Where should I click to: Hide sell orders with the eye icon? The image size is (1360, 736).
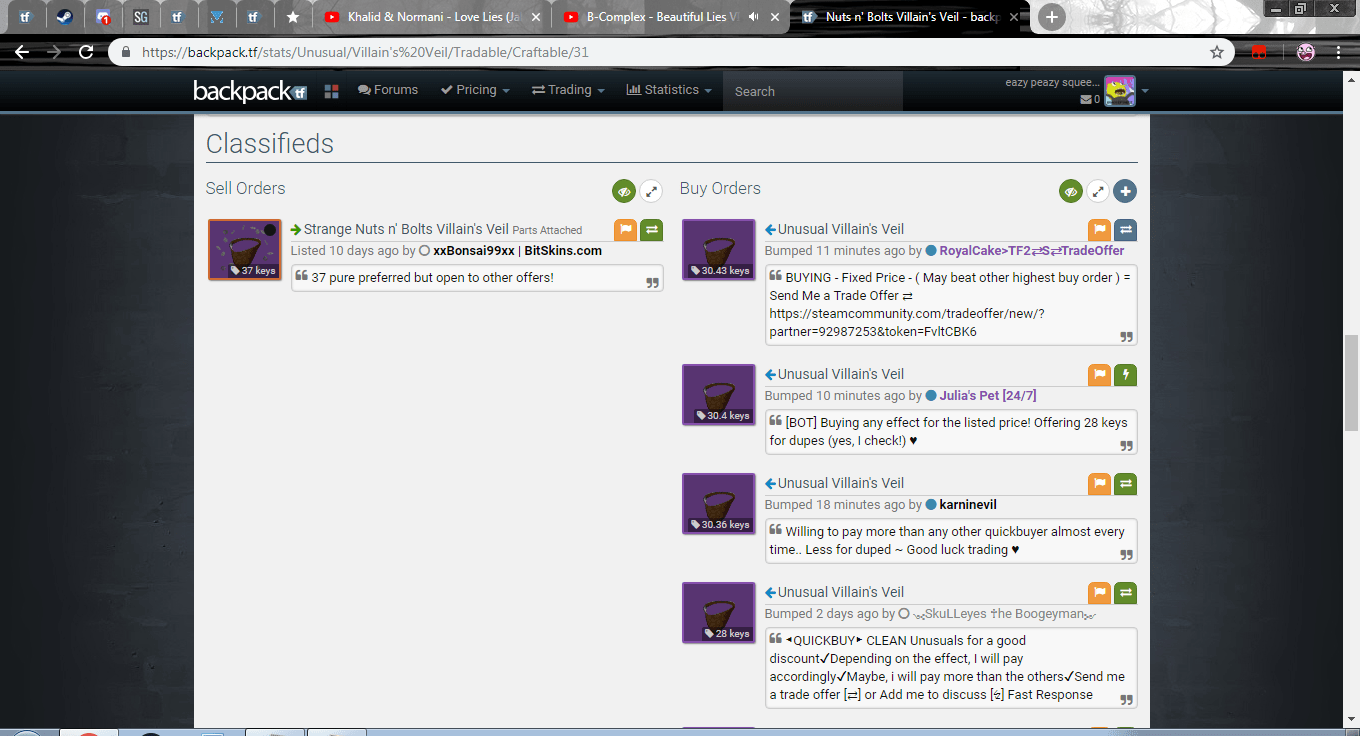pos(624,191)
